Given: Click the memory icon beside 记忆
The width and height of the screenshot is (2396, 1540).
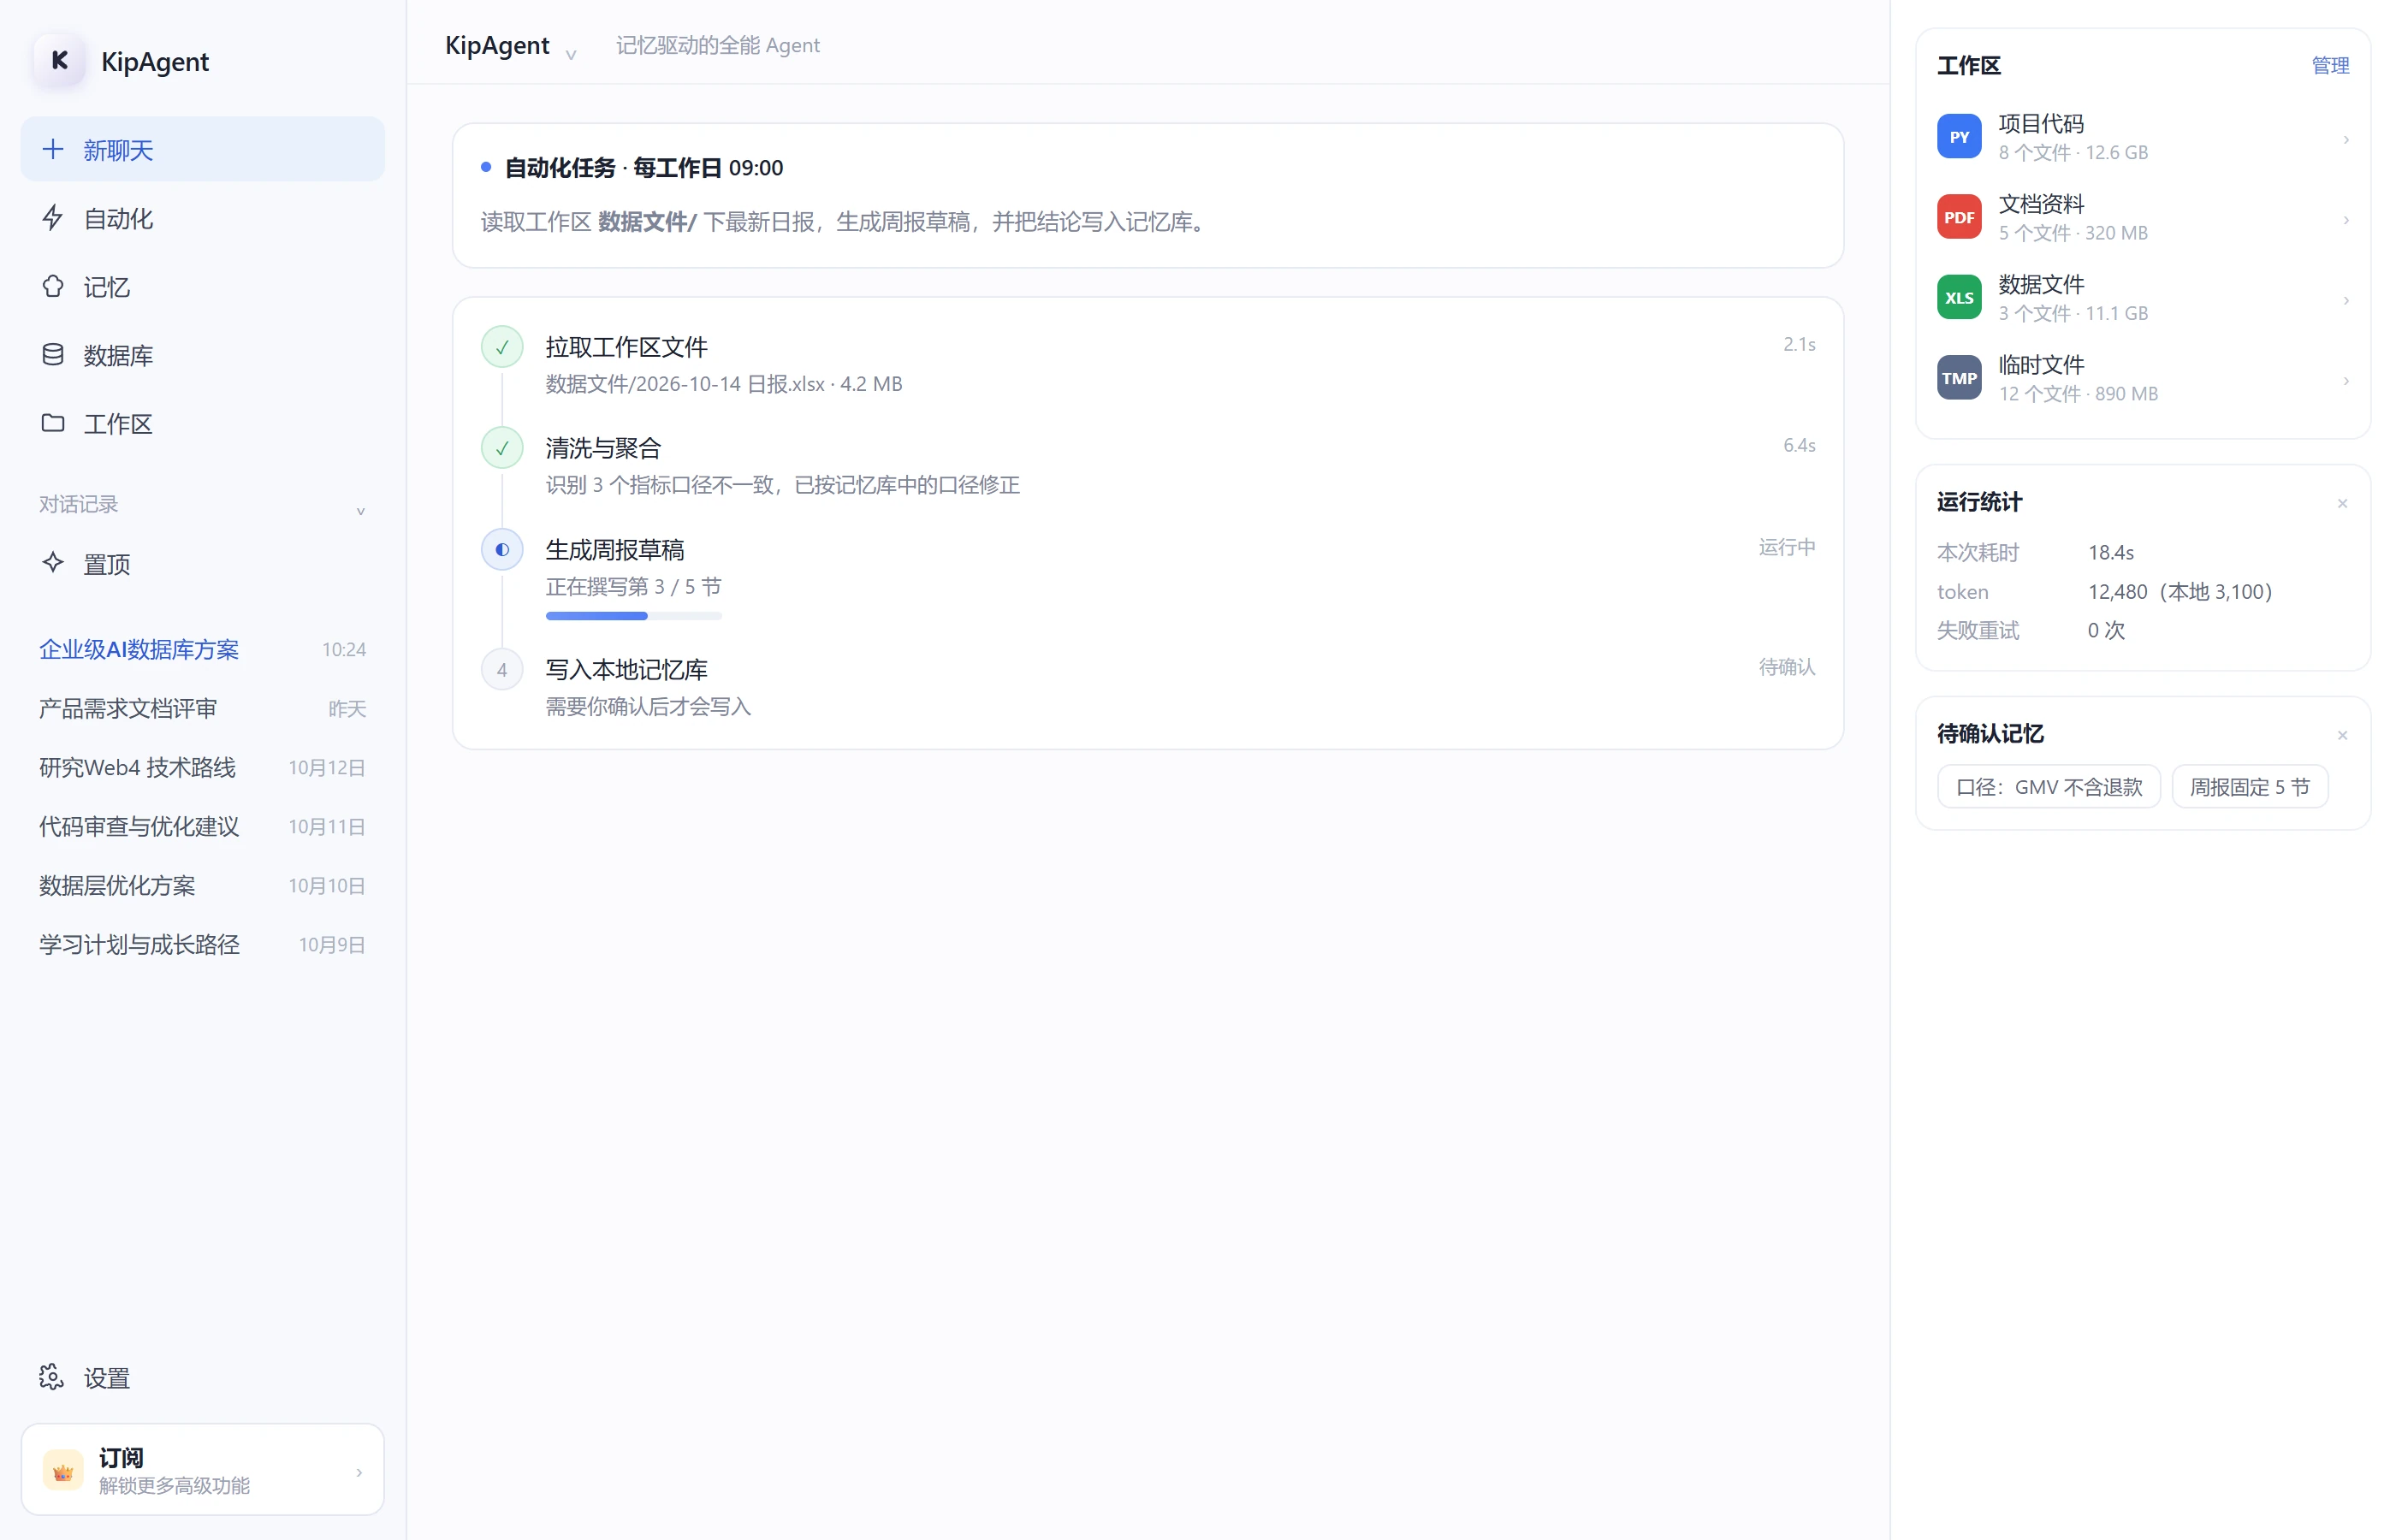Looking at the screenshot, I should click(x=53, y=286).
